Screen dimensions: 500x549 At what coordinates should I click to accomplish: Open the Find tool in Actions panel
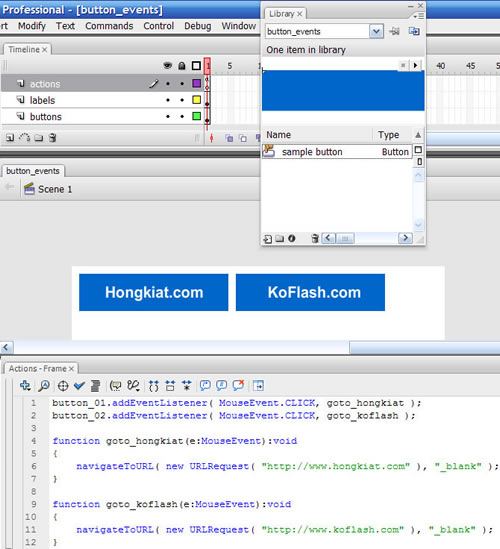pos(44,385)
